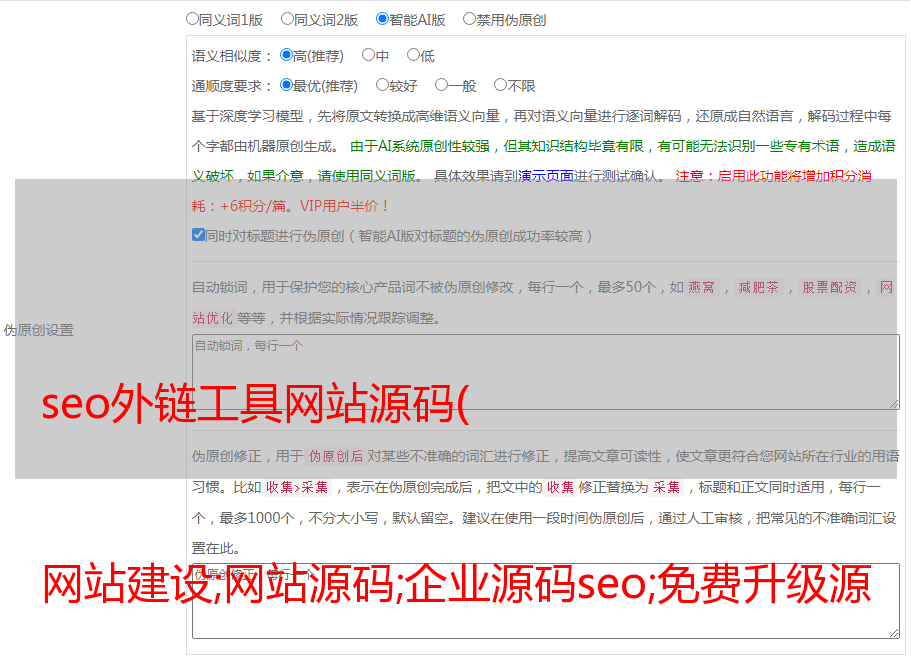Set 语义相似度 to 高(推荐)
911x658 pixels.
point(286,55)
